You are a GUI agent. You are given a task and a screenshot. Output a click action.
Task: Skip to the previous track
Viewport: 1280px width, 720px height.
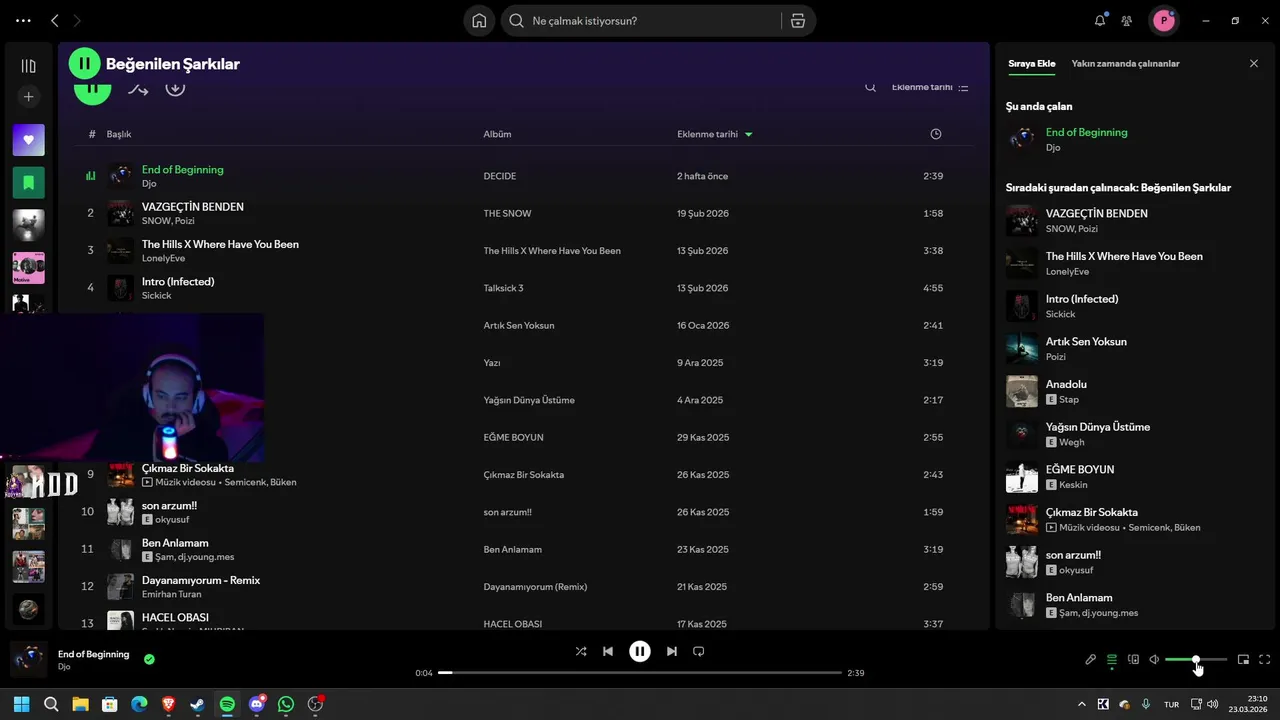point(608,651)
